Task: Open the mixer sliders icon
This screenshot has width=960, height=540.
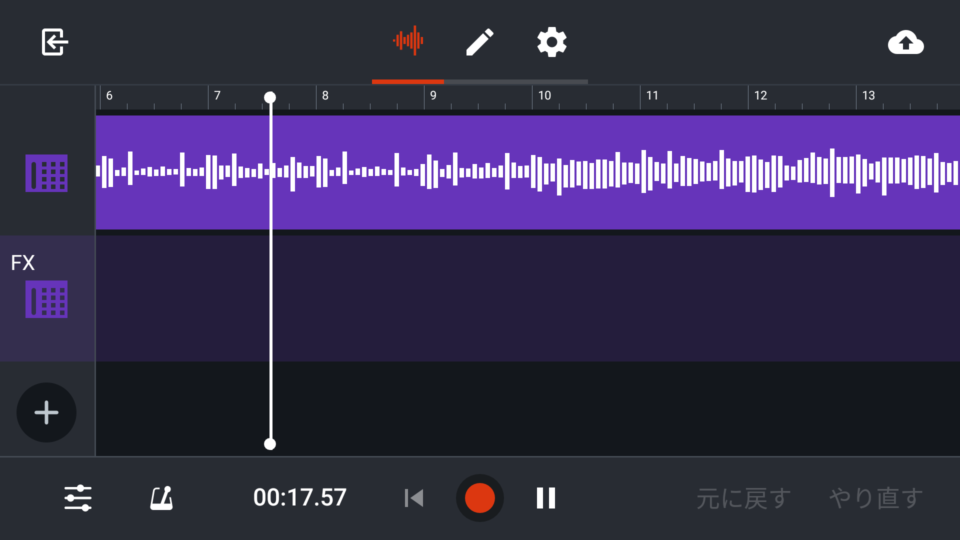Action: tap(78, 498)
